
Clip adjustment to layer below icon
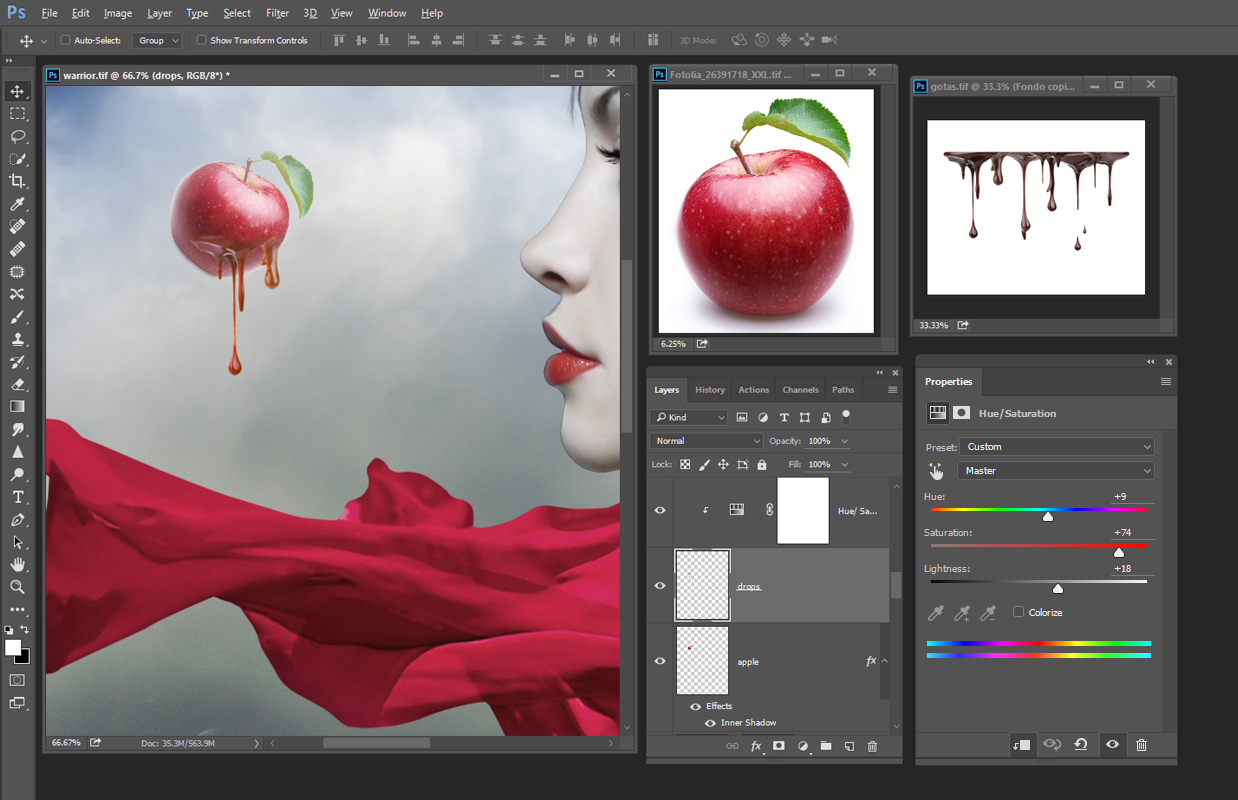point(1021,745)
